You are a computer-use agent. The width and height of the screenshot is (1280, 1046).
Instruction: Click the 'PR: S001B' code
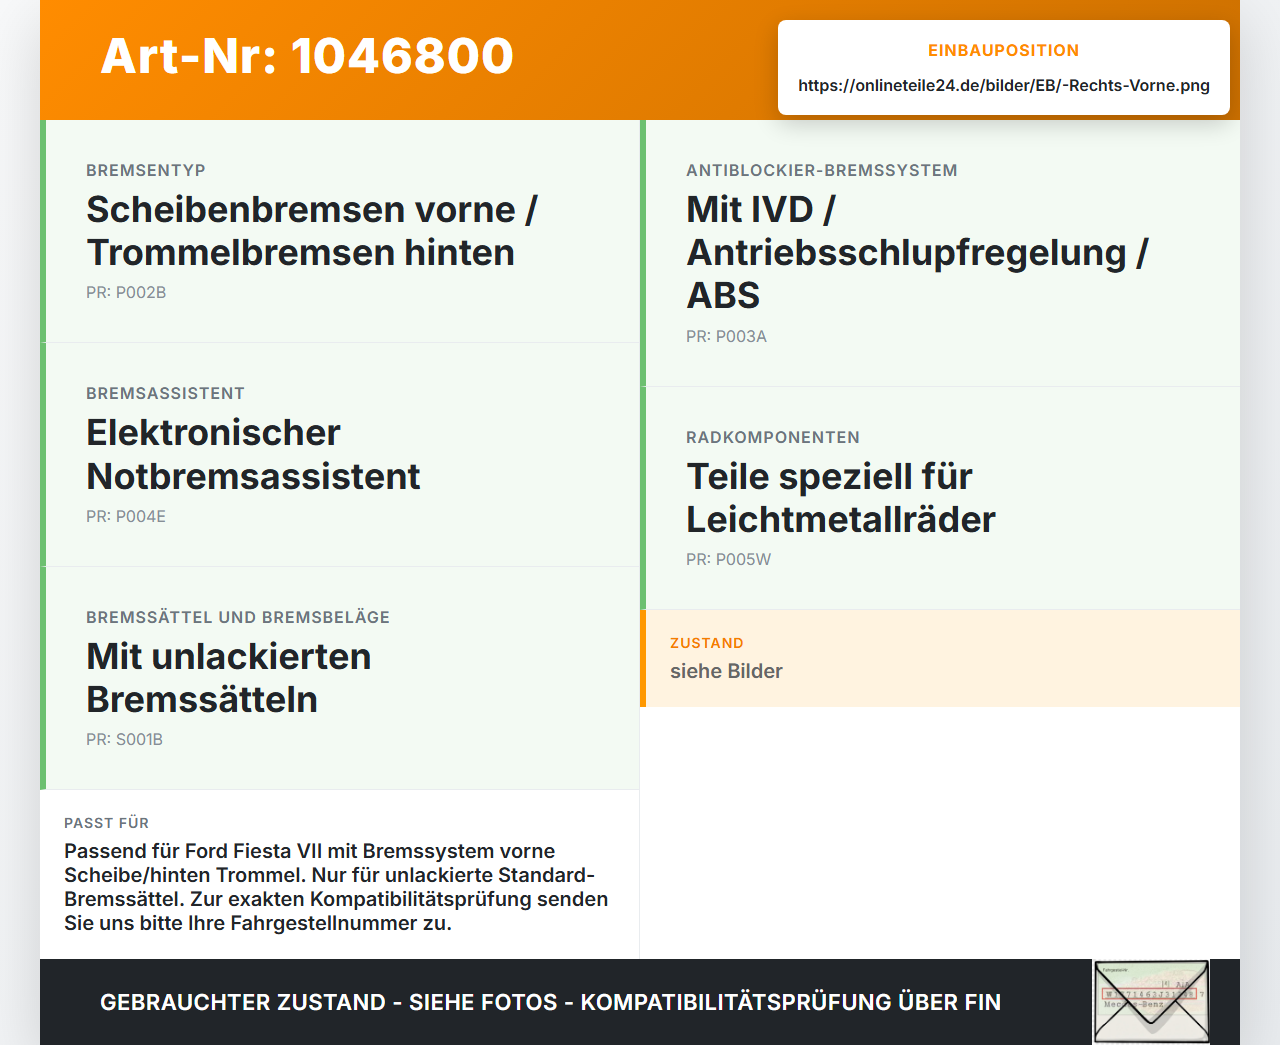pos(124,740)
